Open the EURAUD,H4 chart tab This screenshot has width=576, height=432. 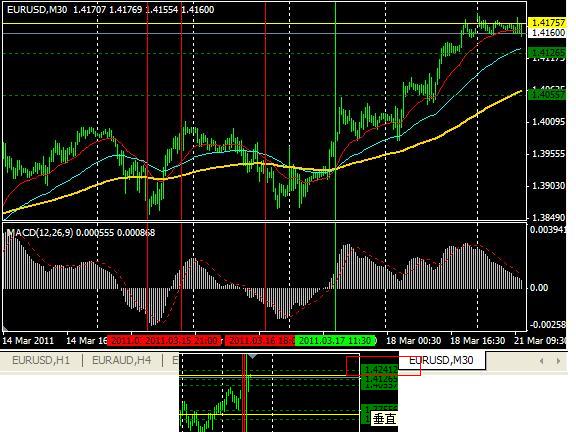(122, 360)
